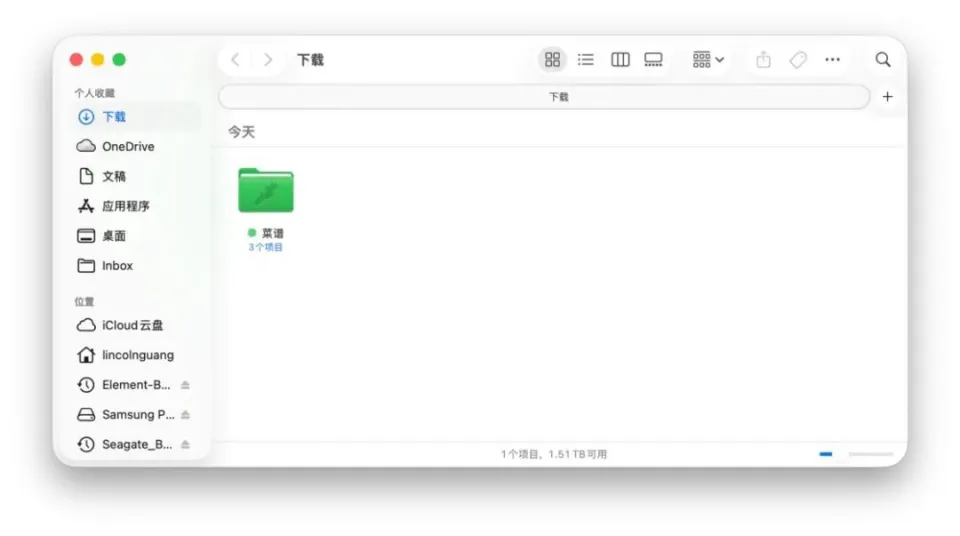
Task: Switch to icon grid view
Action: (x=552, y=60)
